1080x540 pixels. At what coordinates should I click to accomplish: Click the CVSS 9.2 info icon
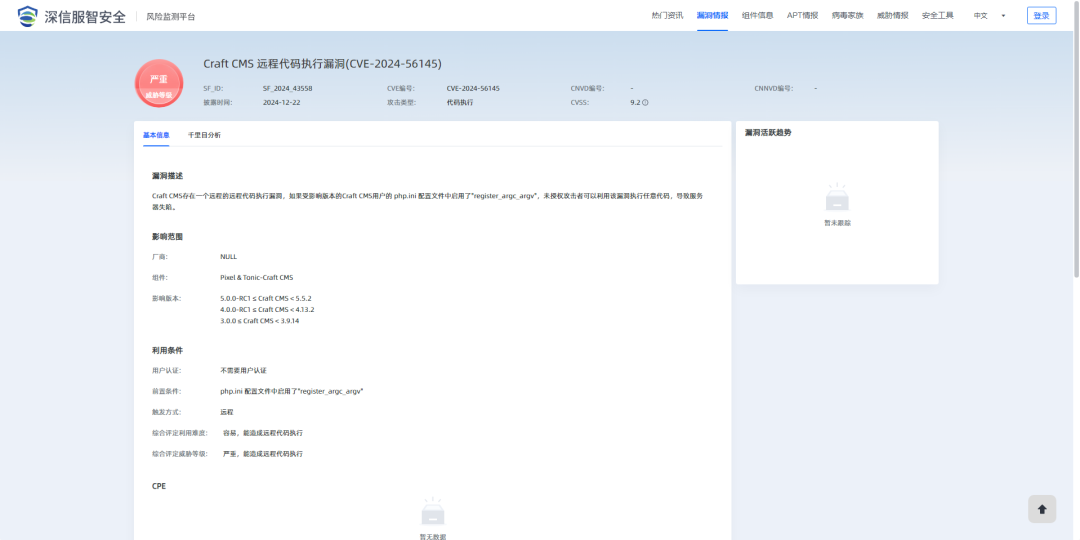[x=645, y=103]
